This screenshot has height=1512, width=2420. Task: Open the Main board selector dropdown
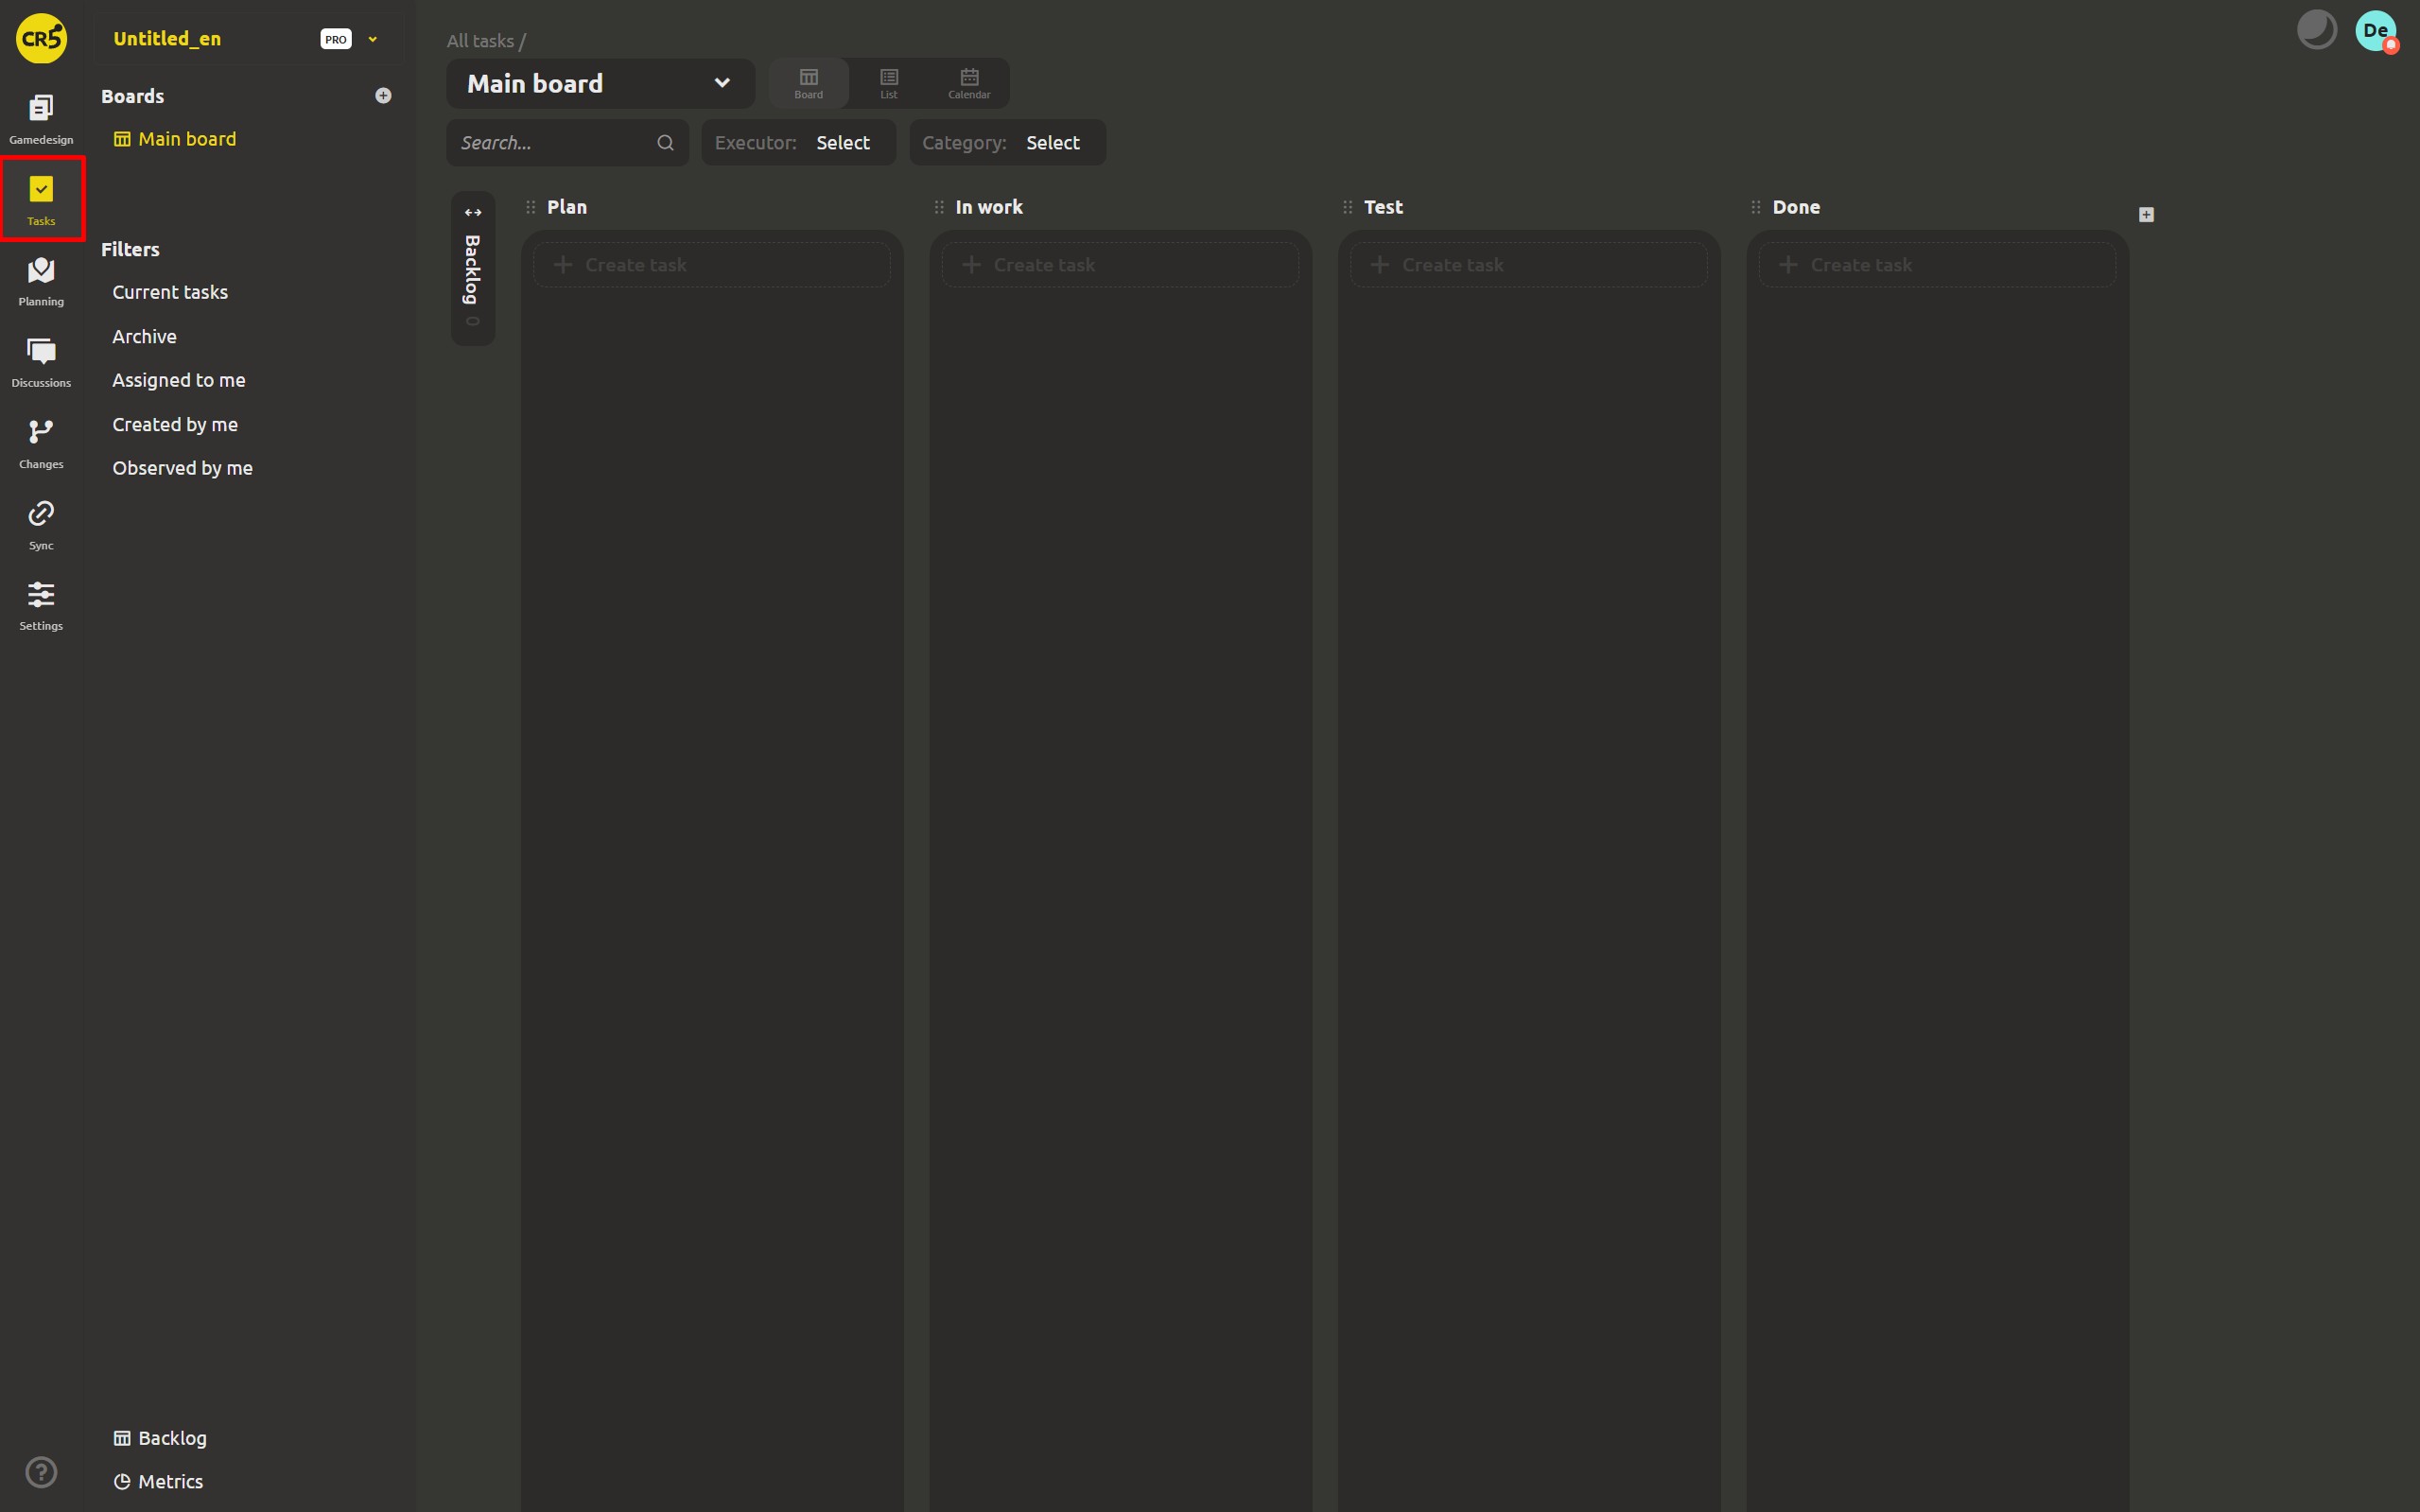tap(600, 83)
